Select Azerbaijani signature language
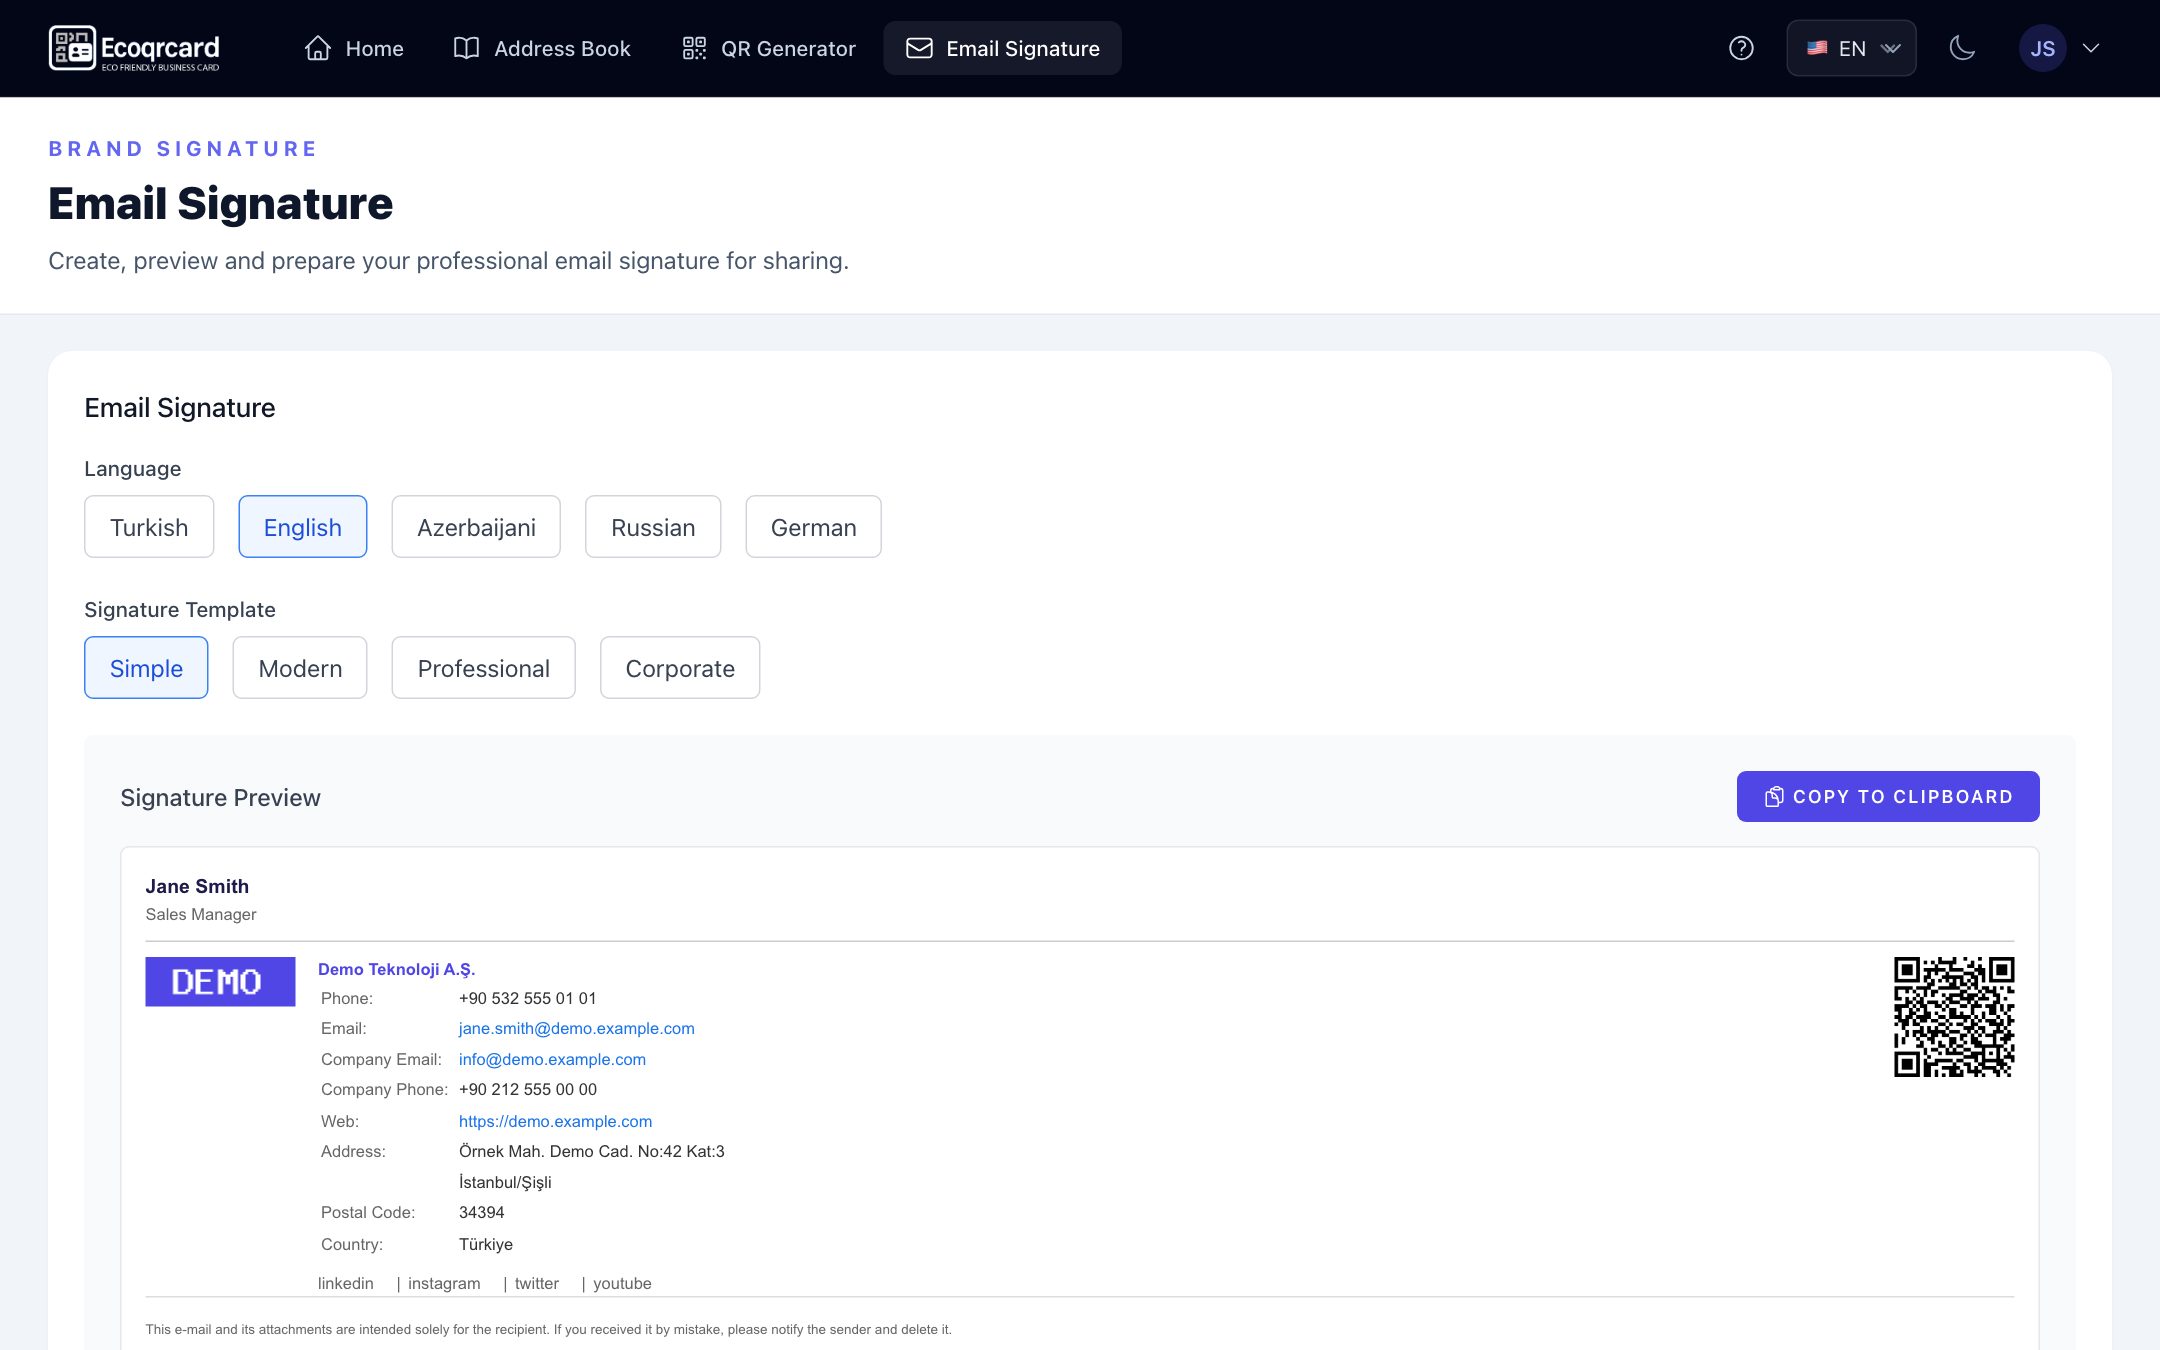Viewport: 2160px width, 1350px height. click(476, 527)
